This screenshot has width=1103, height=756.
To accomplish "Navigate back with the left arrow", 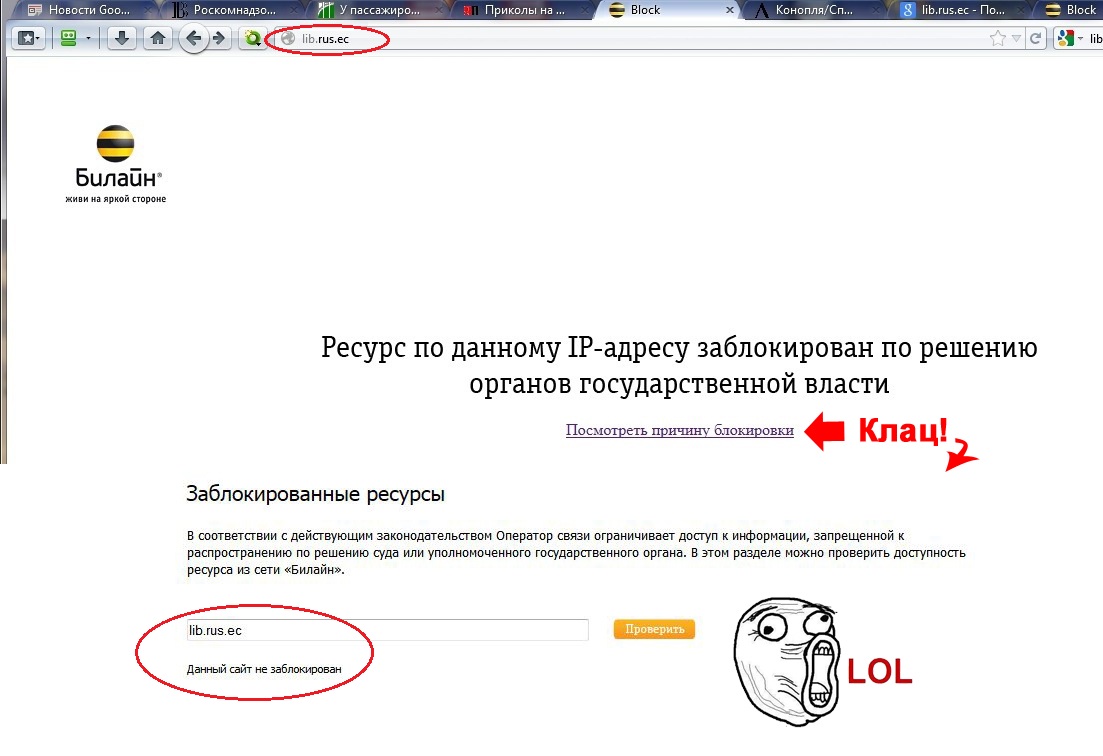I will coord(193,38).
